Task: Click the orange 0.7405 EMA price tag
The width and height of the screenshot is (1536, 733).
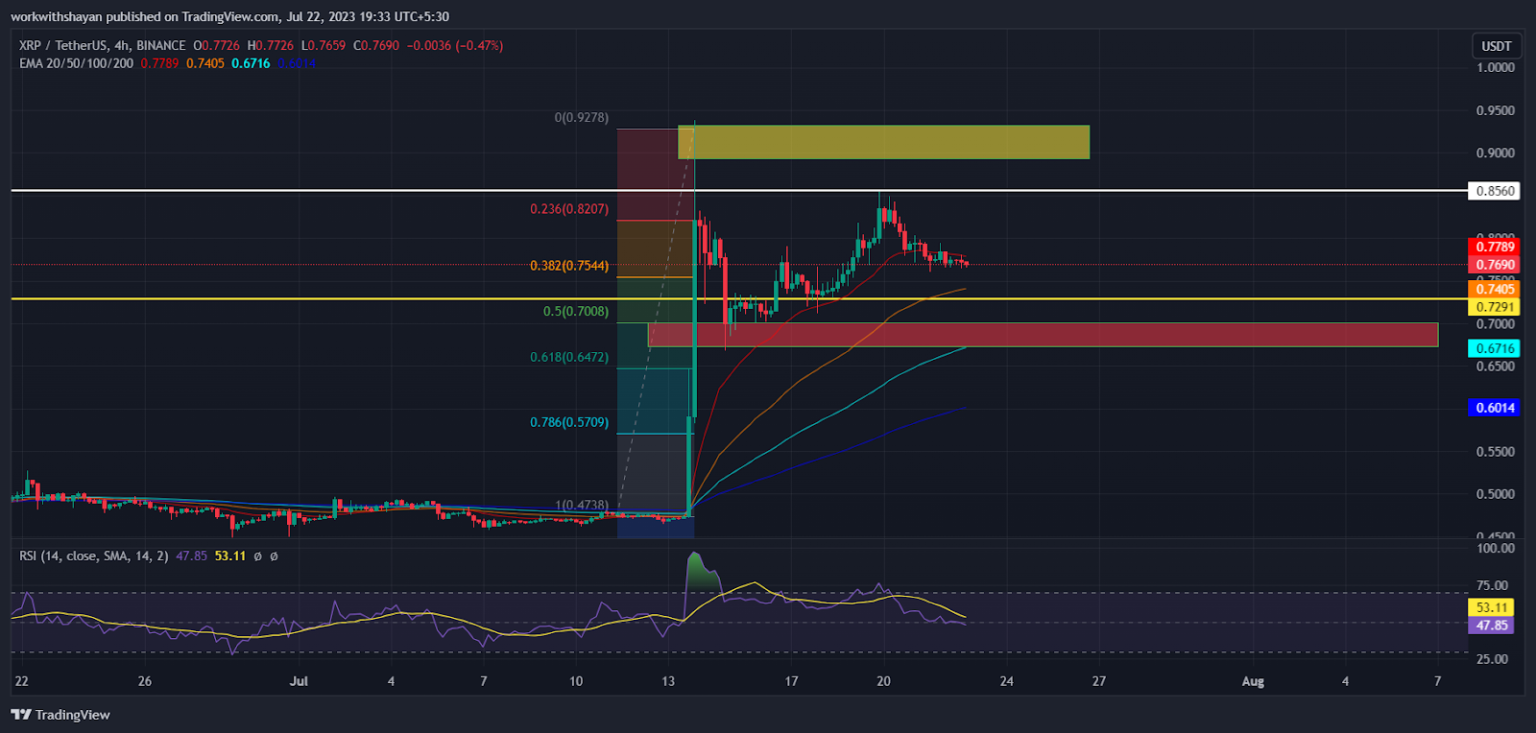Action: (x=1495, y=289)
